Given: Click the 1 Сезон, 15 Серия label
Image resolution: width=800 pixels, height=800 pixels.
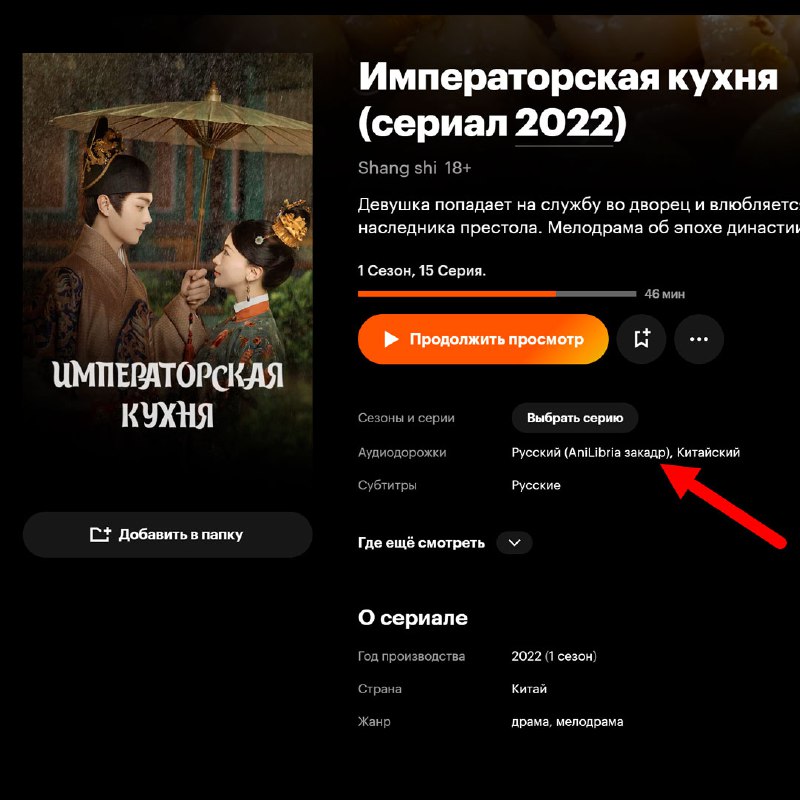Looking at the screenshot, I should coord(422,271).
